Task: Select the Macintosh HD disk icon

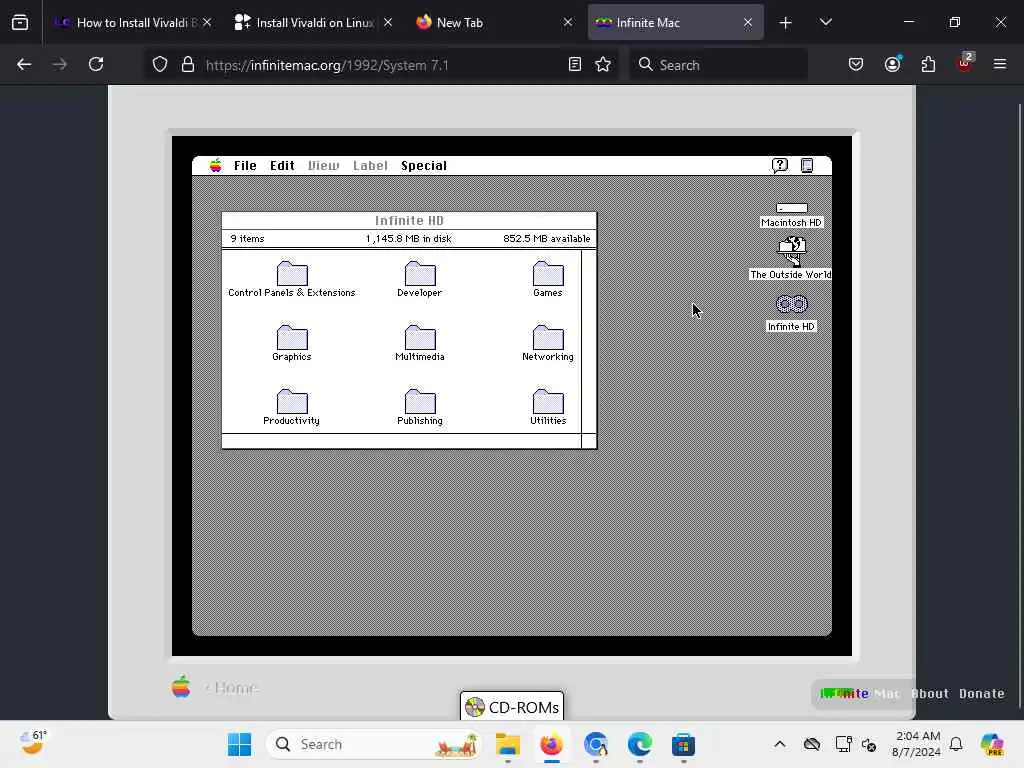Action: [792, 208]
